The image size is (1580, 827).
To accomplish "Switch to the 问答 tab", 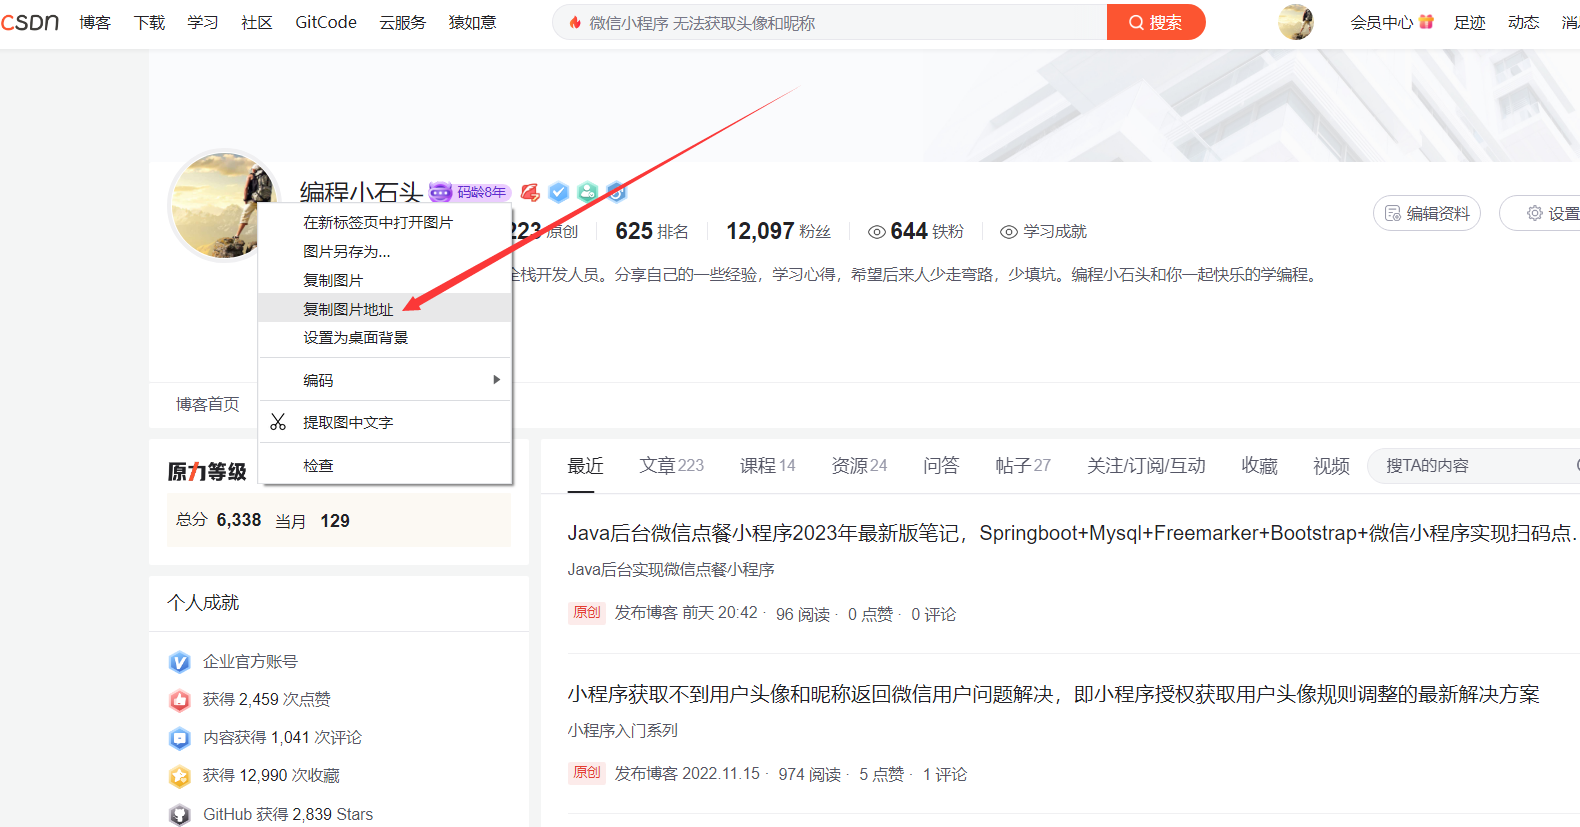I will point(941,465).
